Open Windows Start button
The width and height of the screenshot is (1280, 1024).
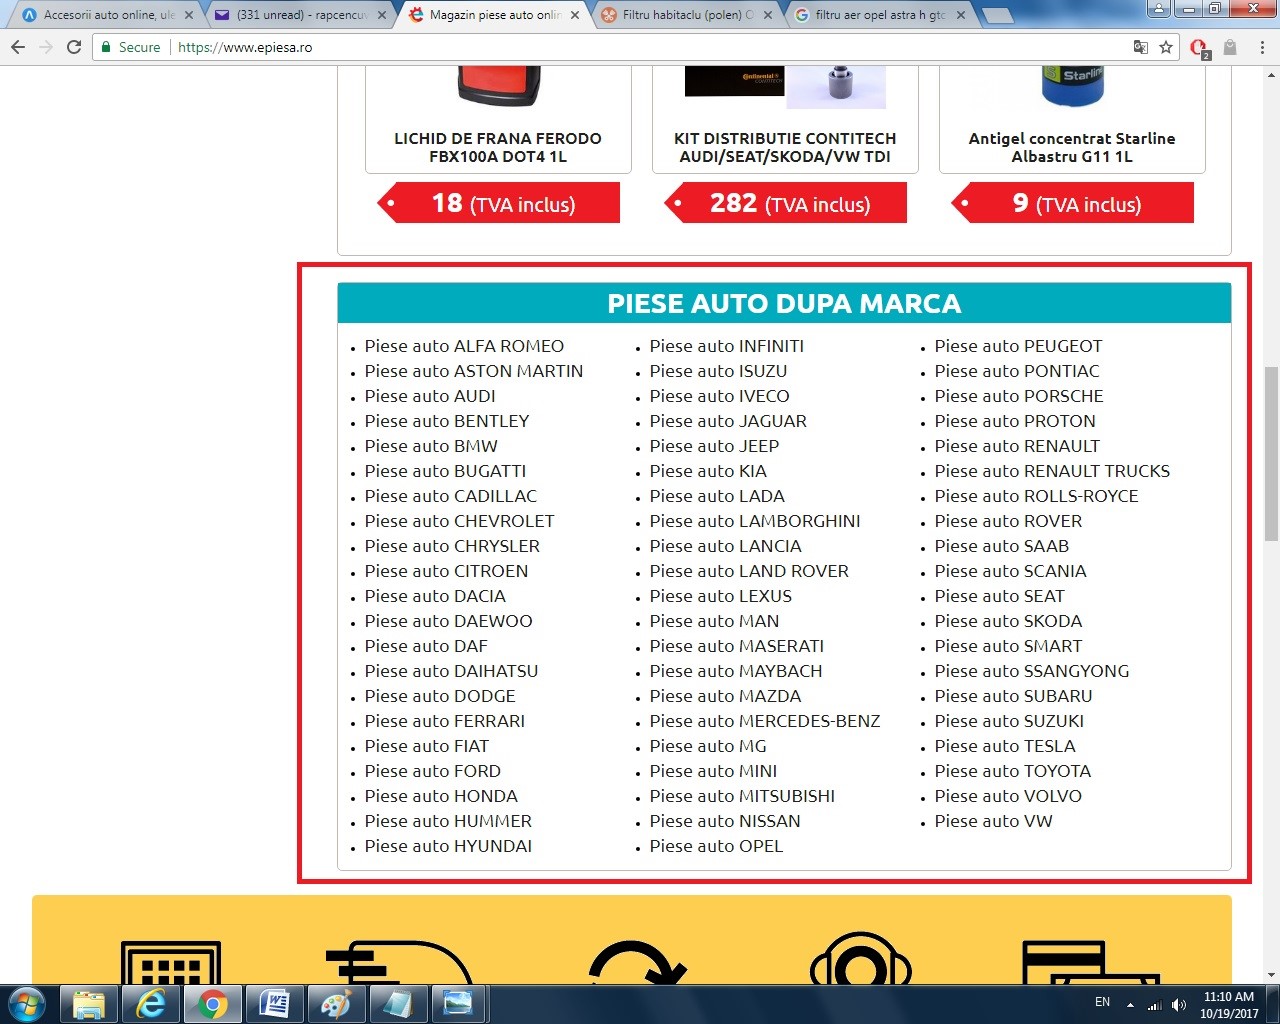[x=27, y=1003]
